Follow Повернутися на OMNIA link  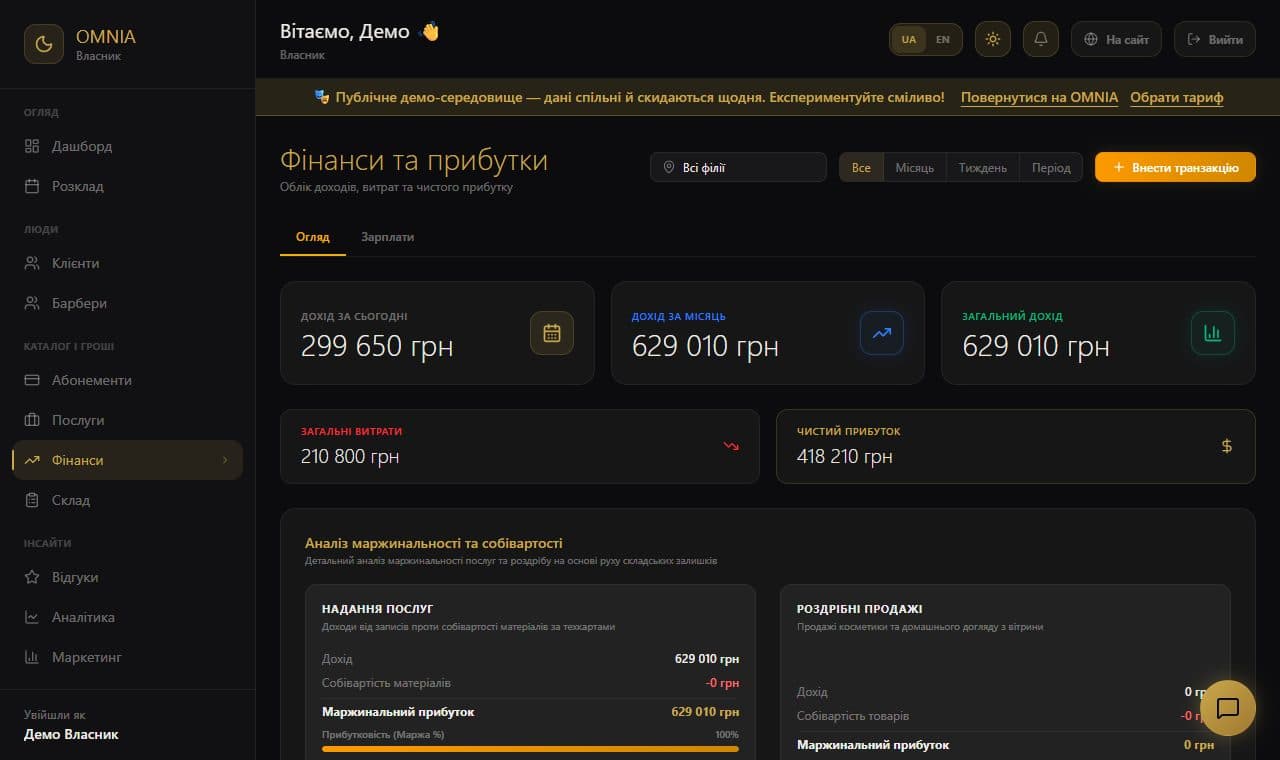coord(1039,98)
